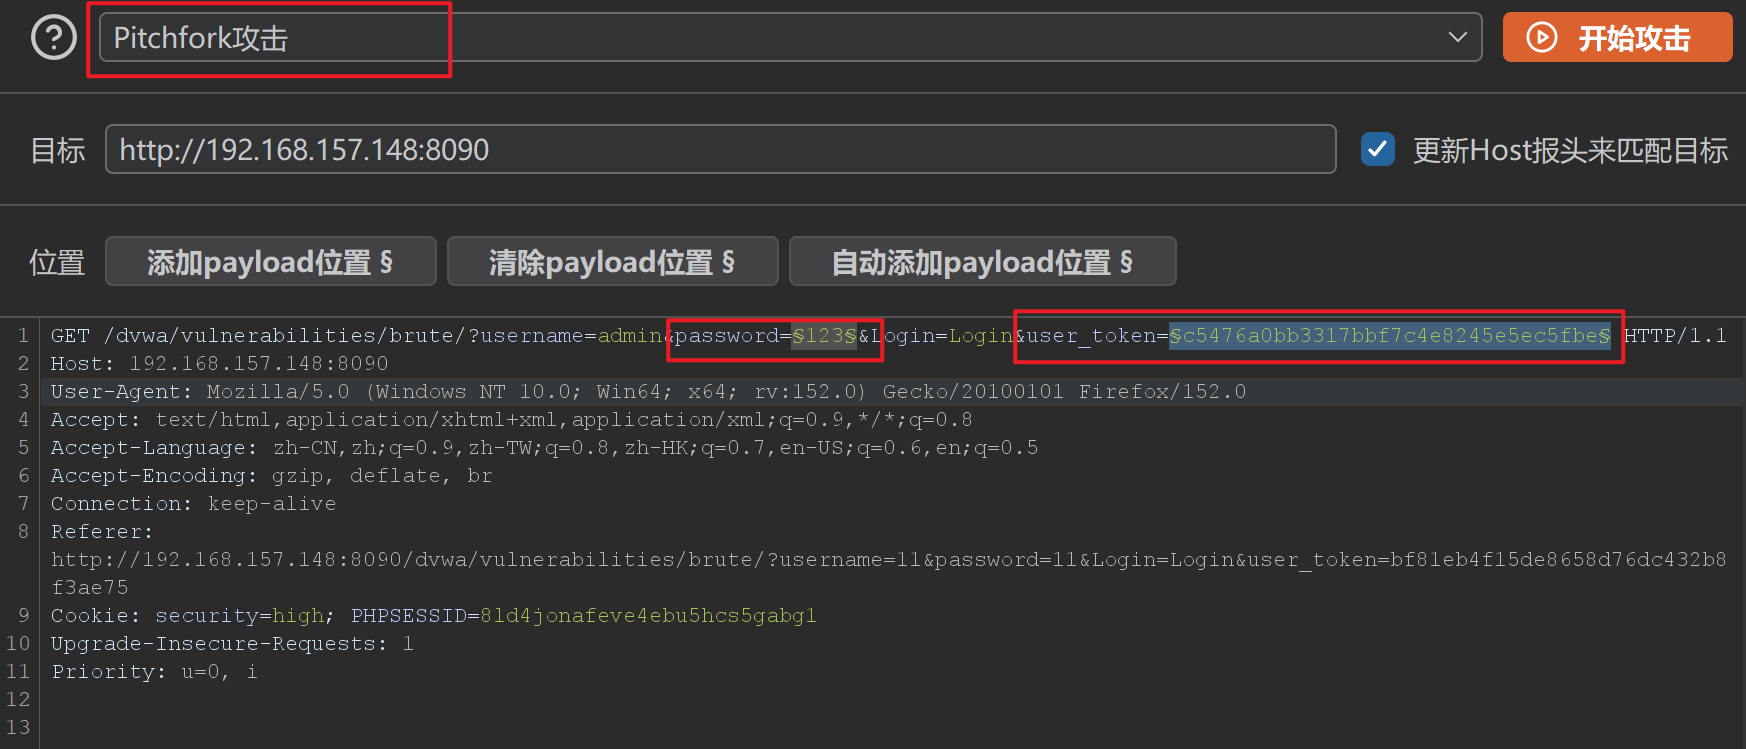1746x749 pixels.
Task: Click the play icon in 开始攻击 button
Action: (x=1542, y=38)
